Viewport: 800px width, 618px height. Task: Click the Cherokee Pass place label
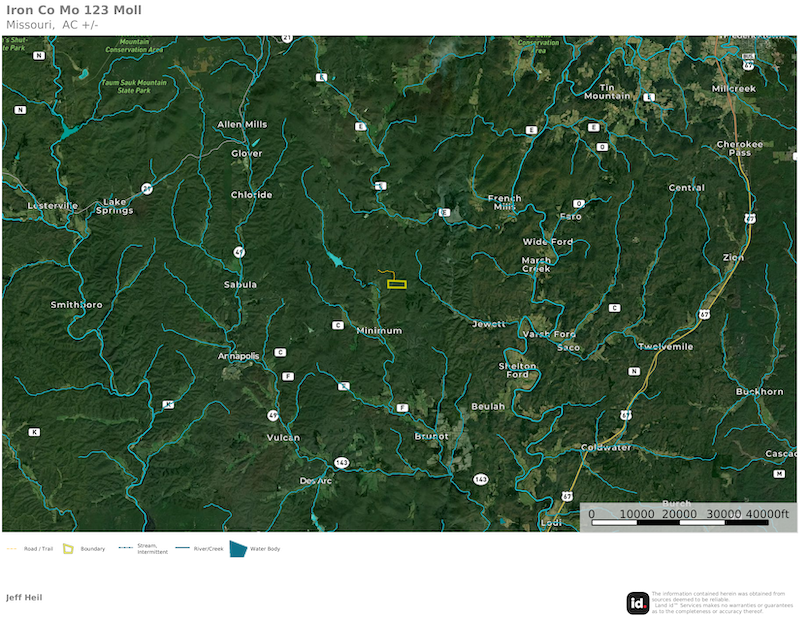point(740,148)
